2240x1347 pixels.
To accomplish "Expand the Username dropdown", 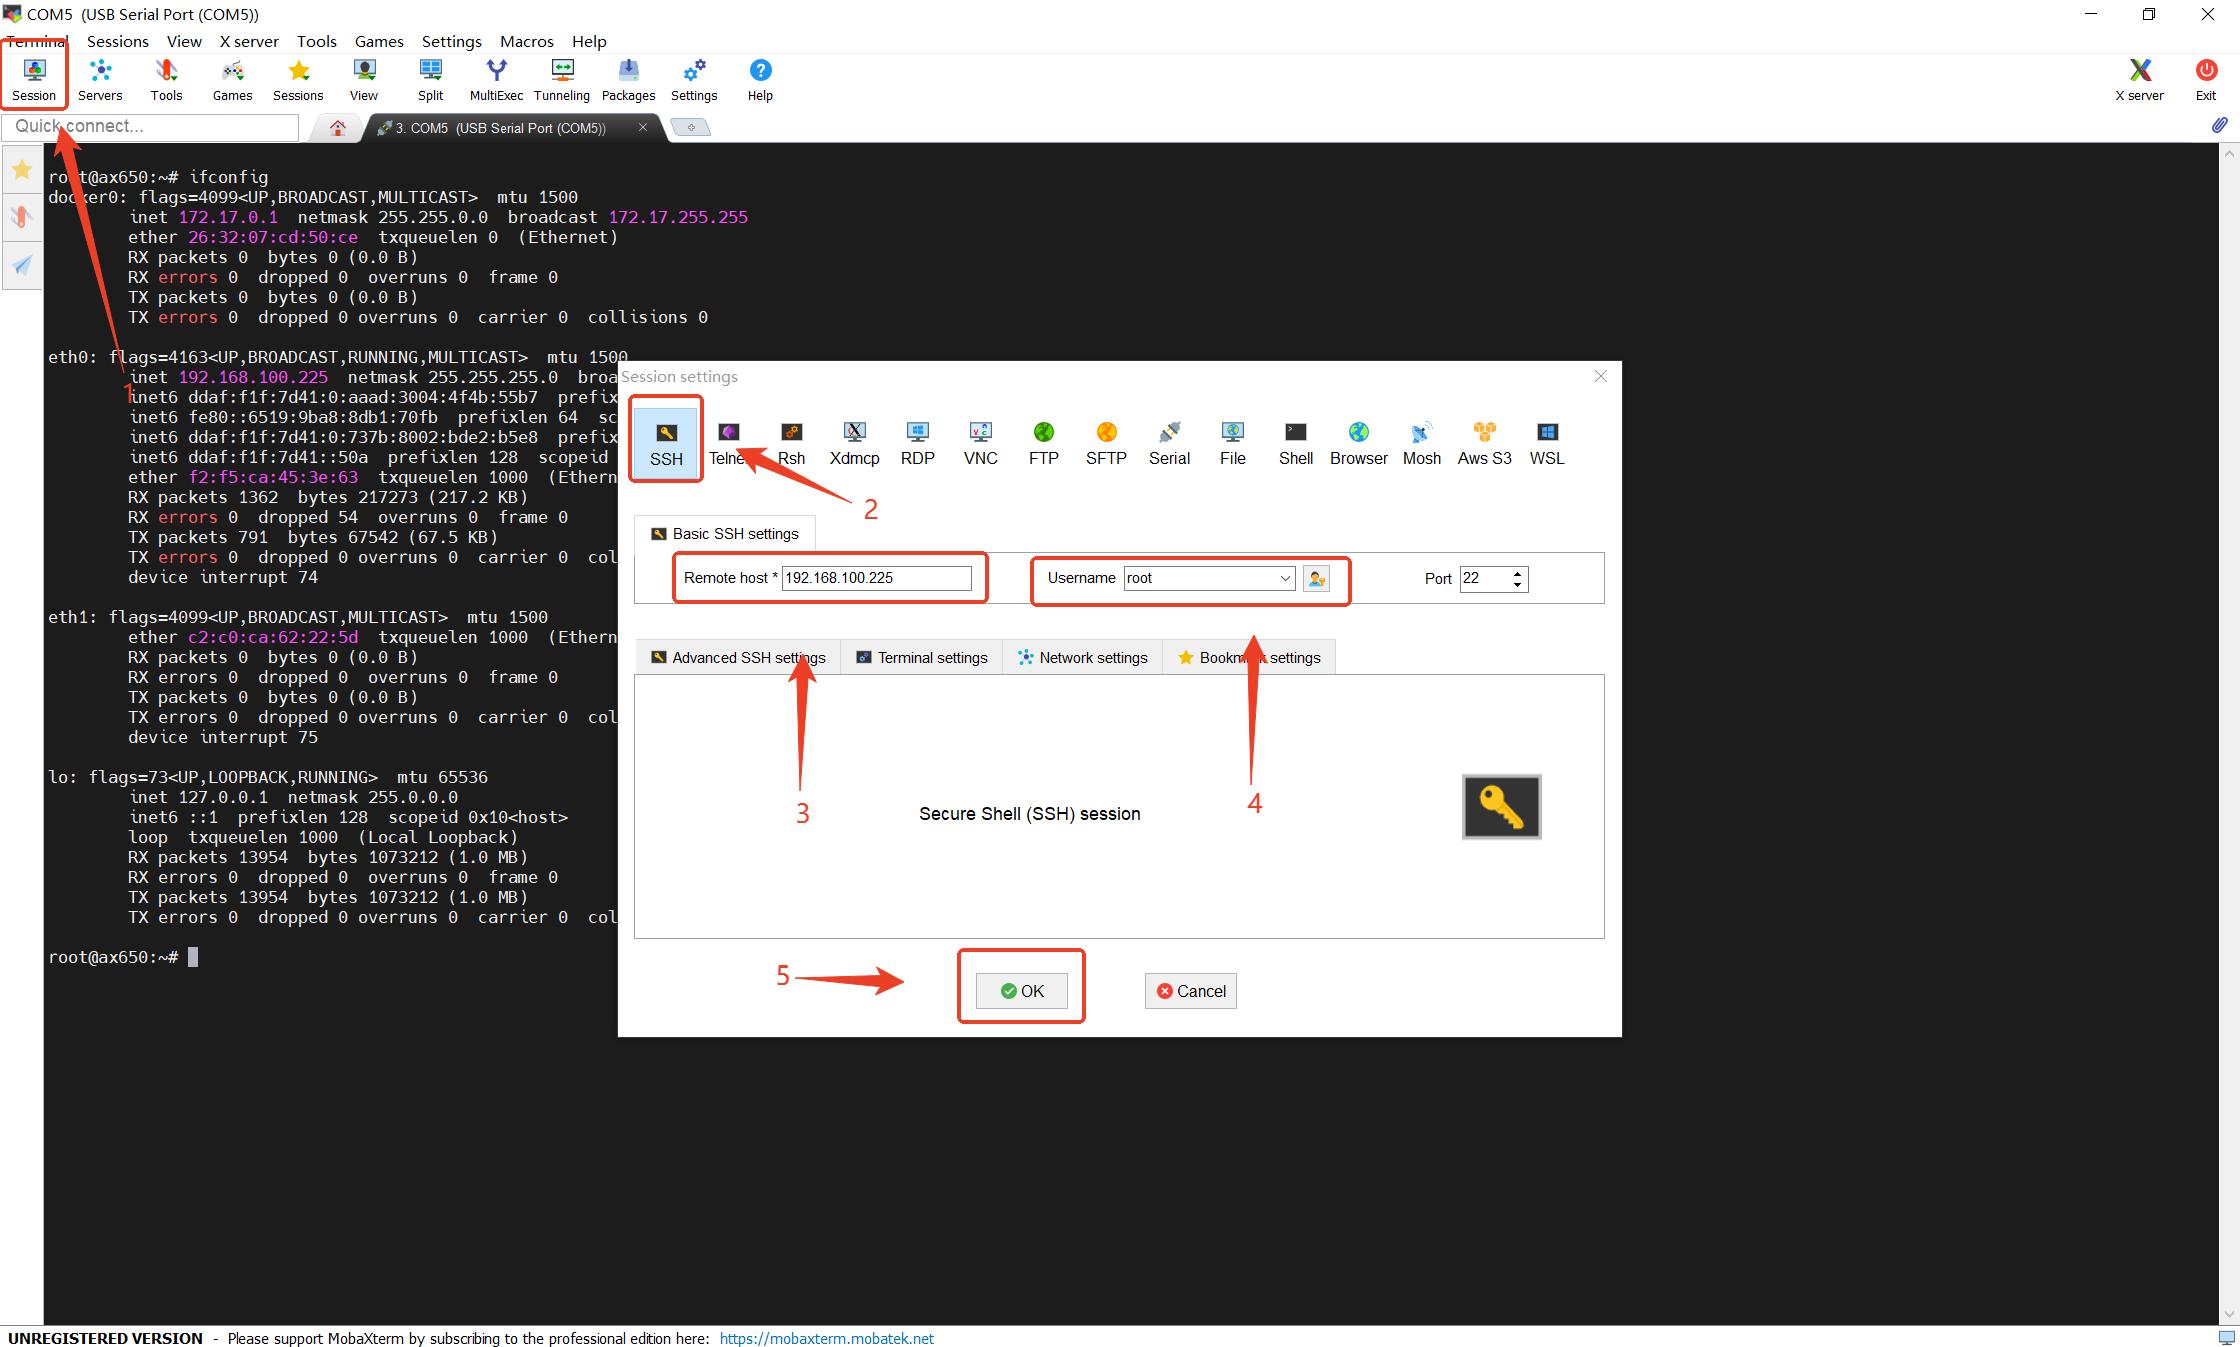I will [x=1285, y=578].
